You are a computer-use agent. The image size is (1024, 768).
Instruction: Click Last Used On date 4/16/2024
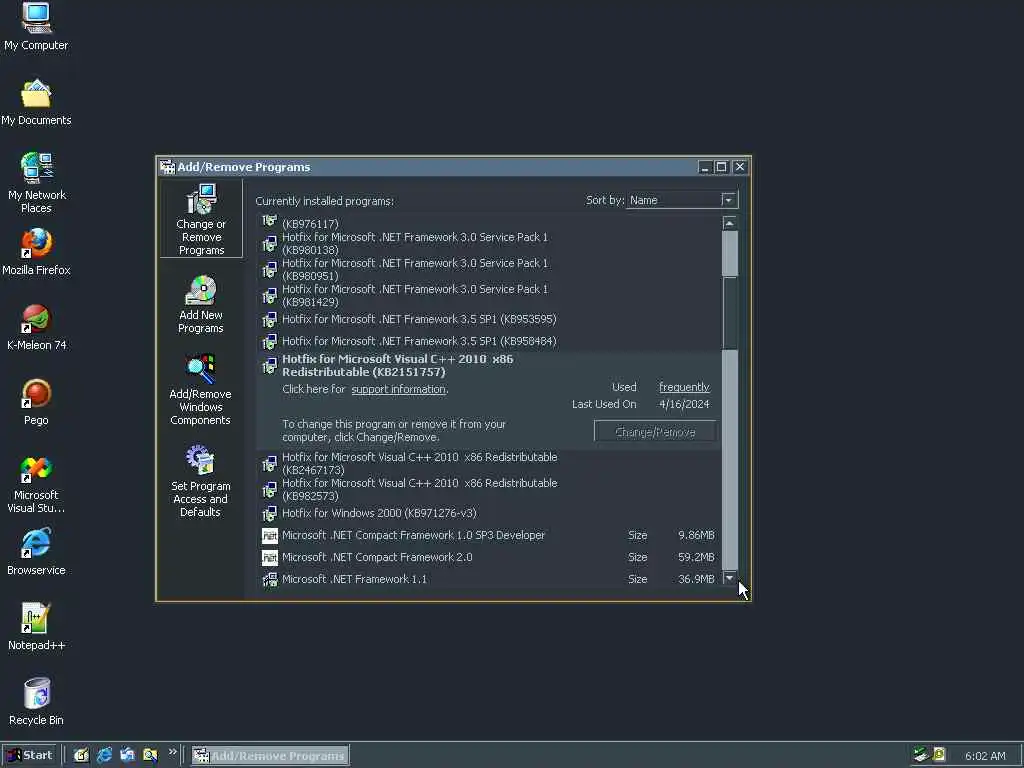684,404
